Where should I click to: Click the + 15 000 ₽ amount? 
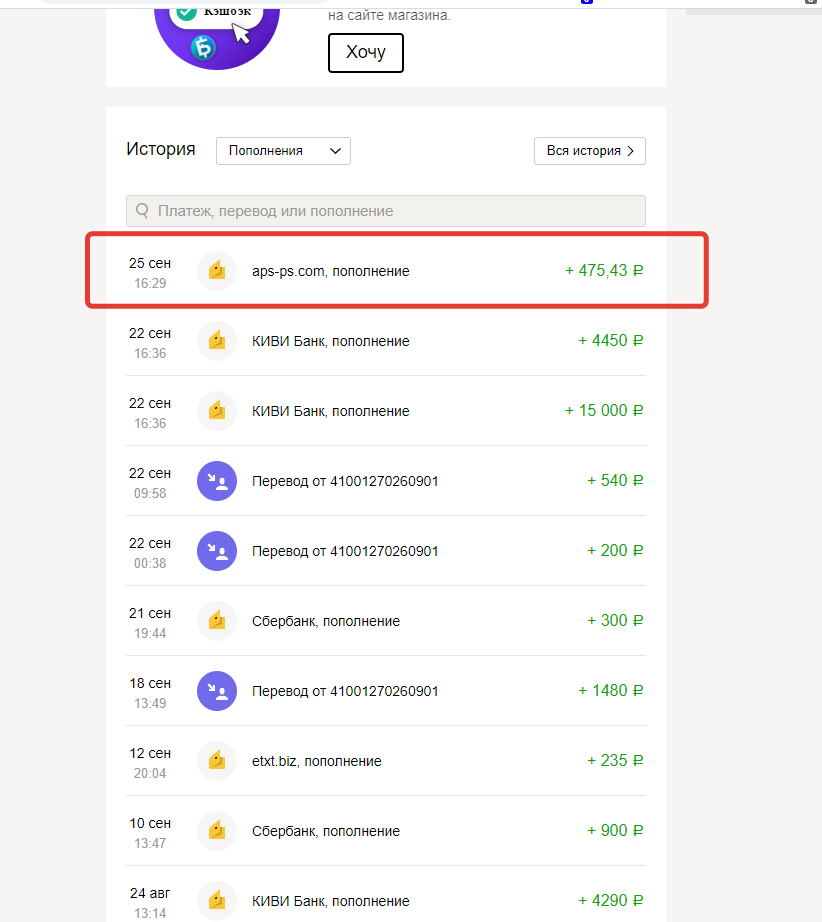(603, 411)
